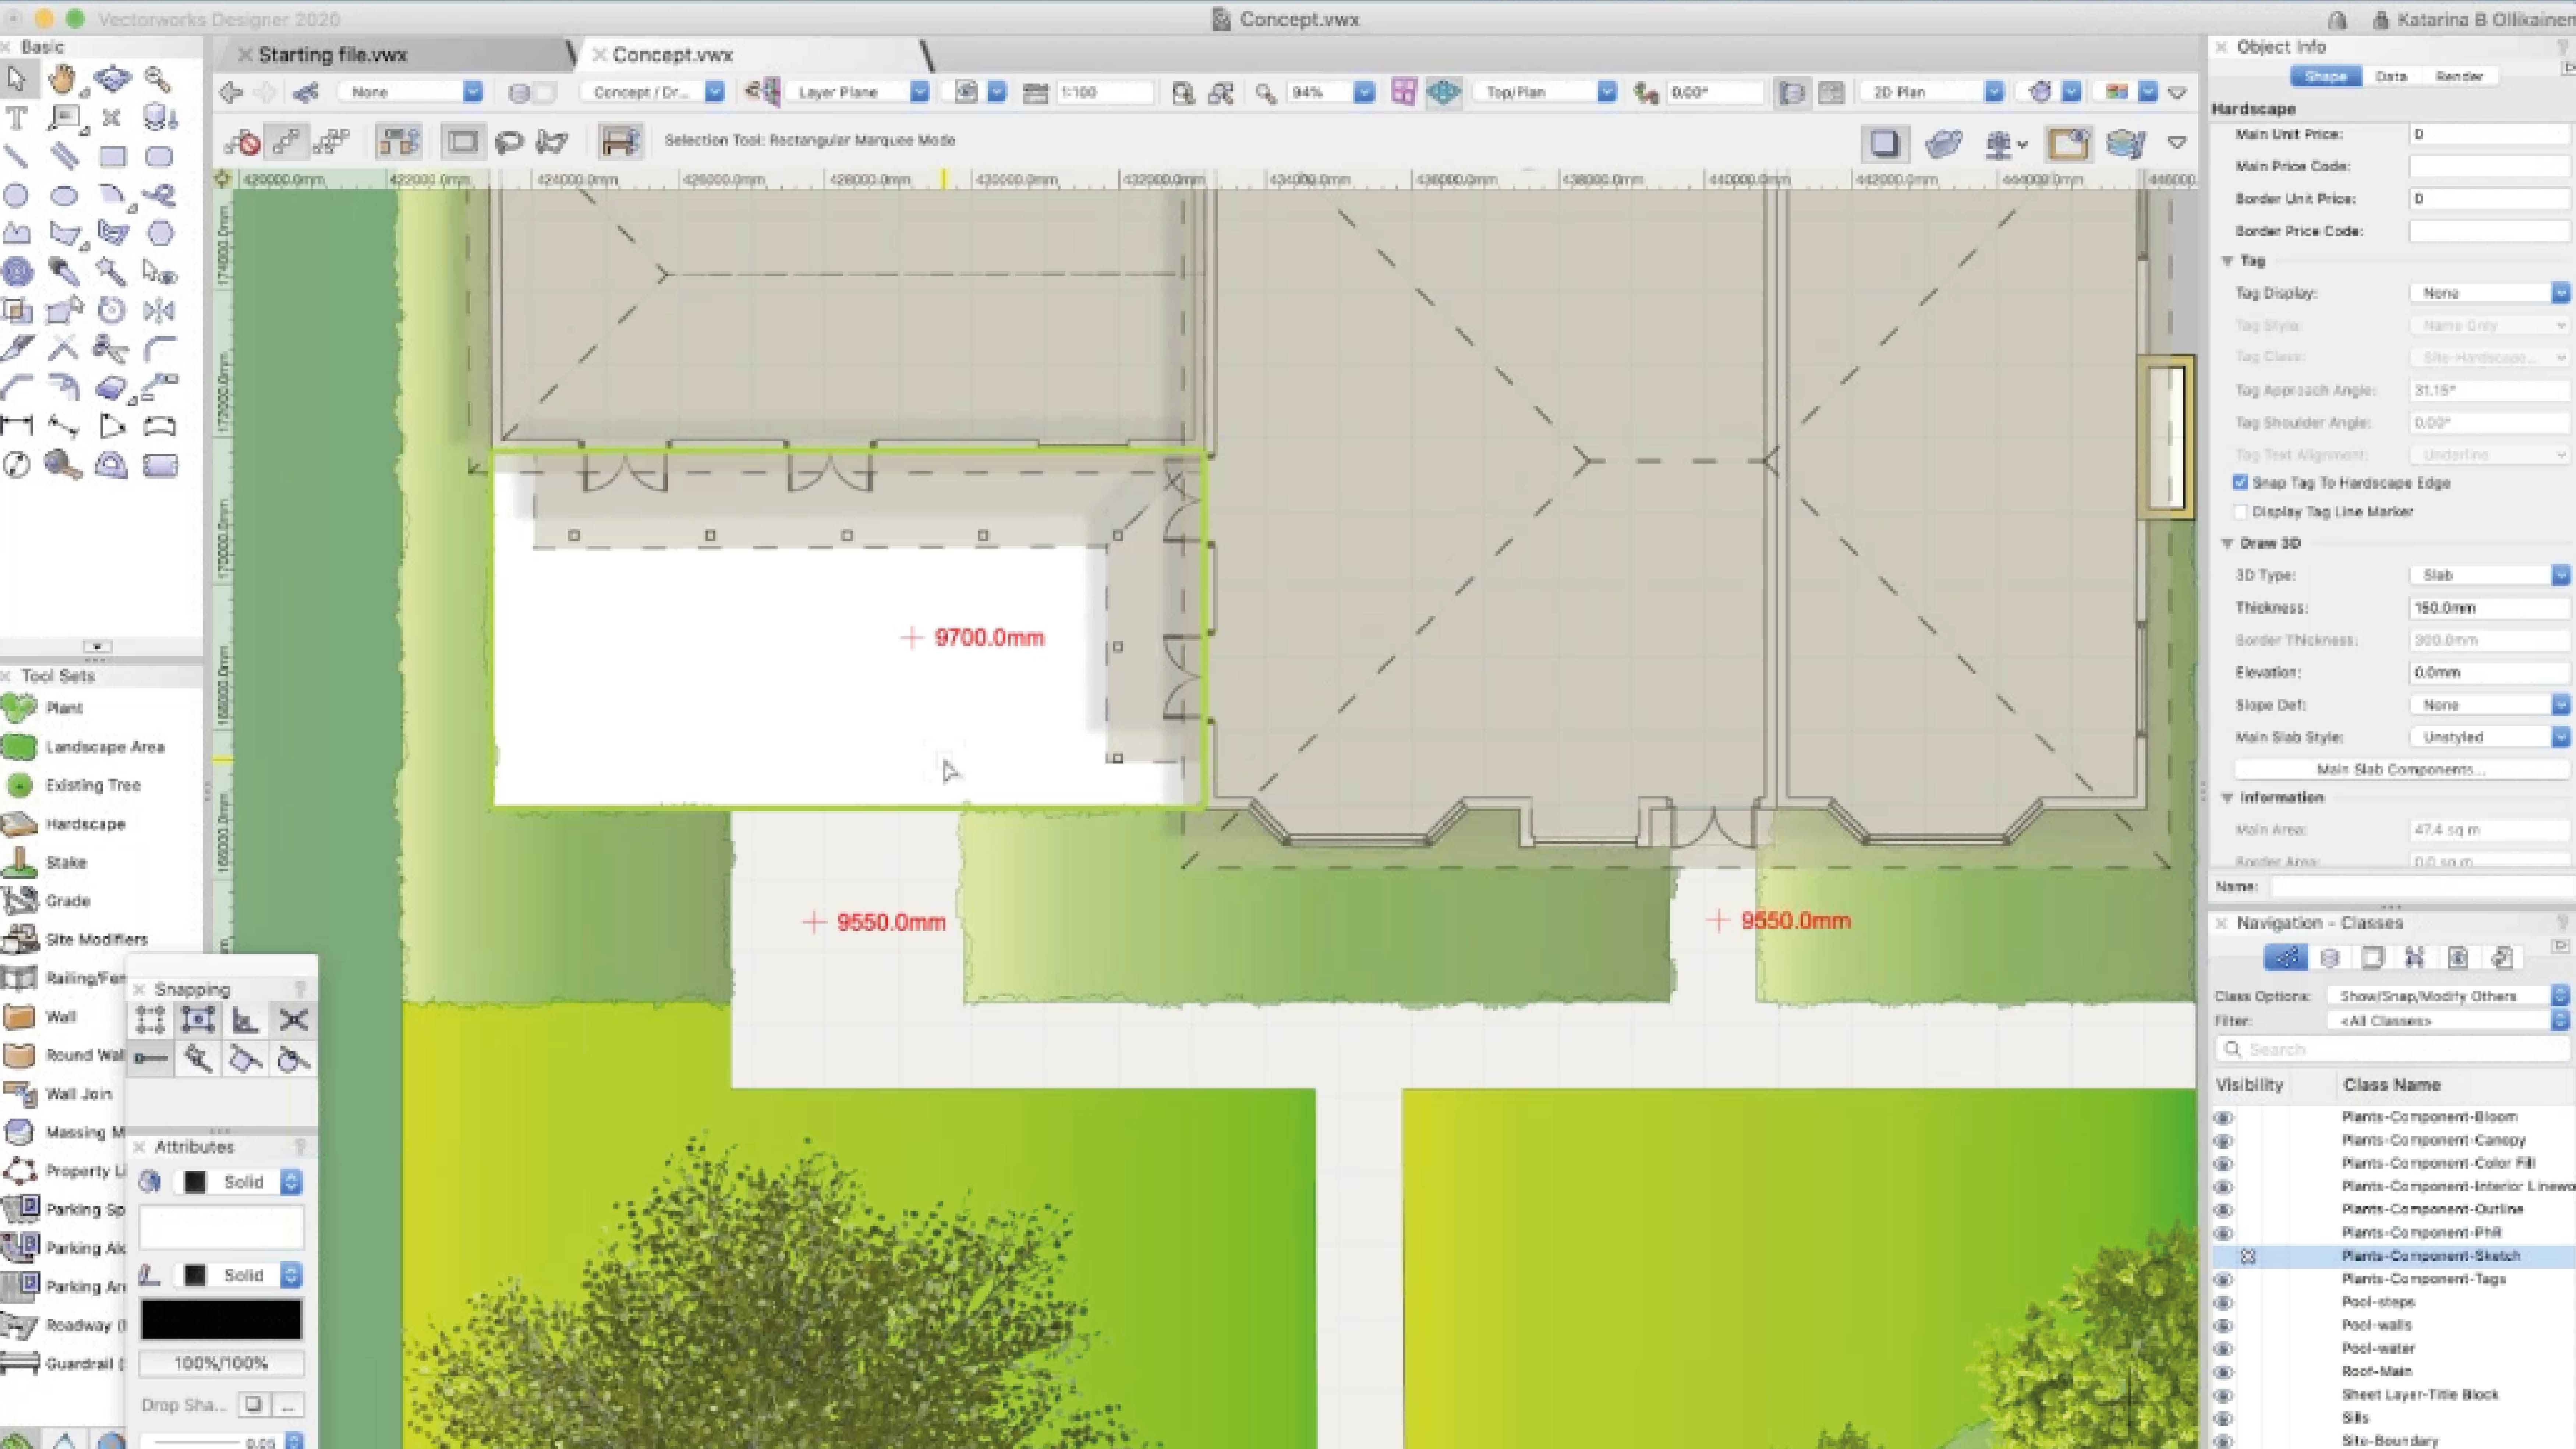Image resolution: width=2576 pixels, height=1449 pixels.
Task: Click Fit to Objects icon
Action: 1221,92
